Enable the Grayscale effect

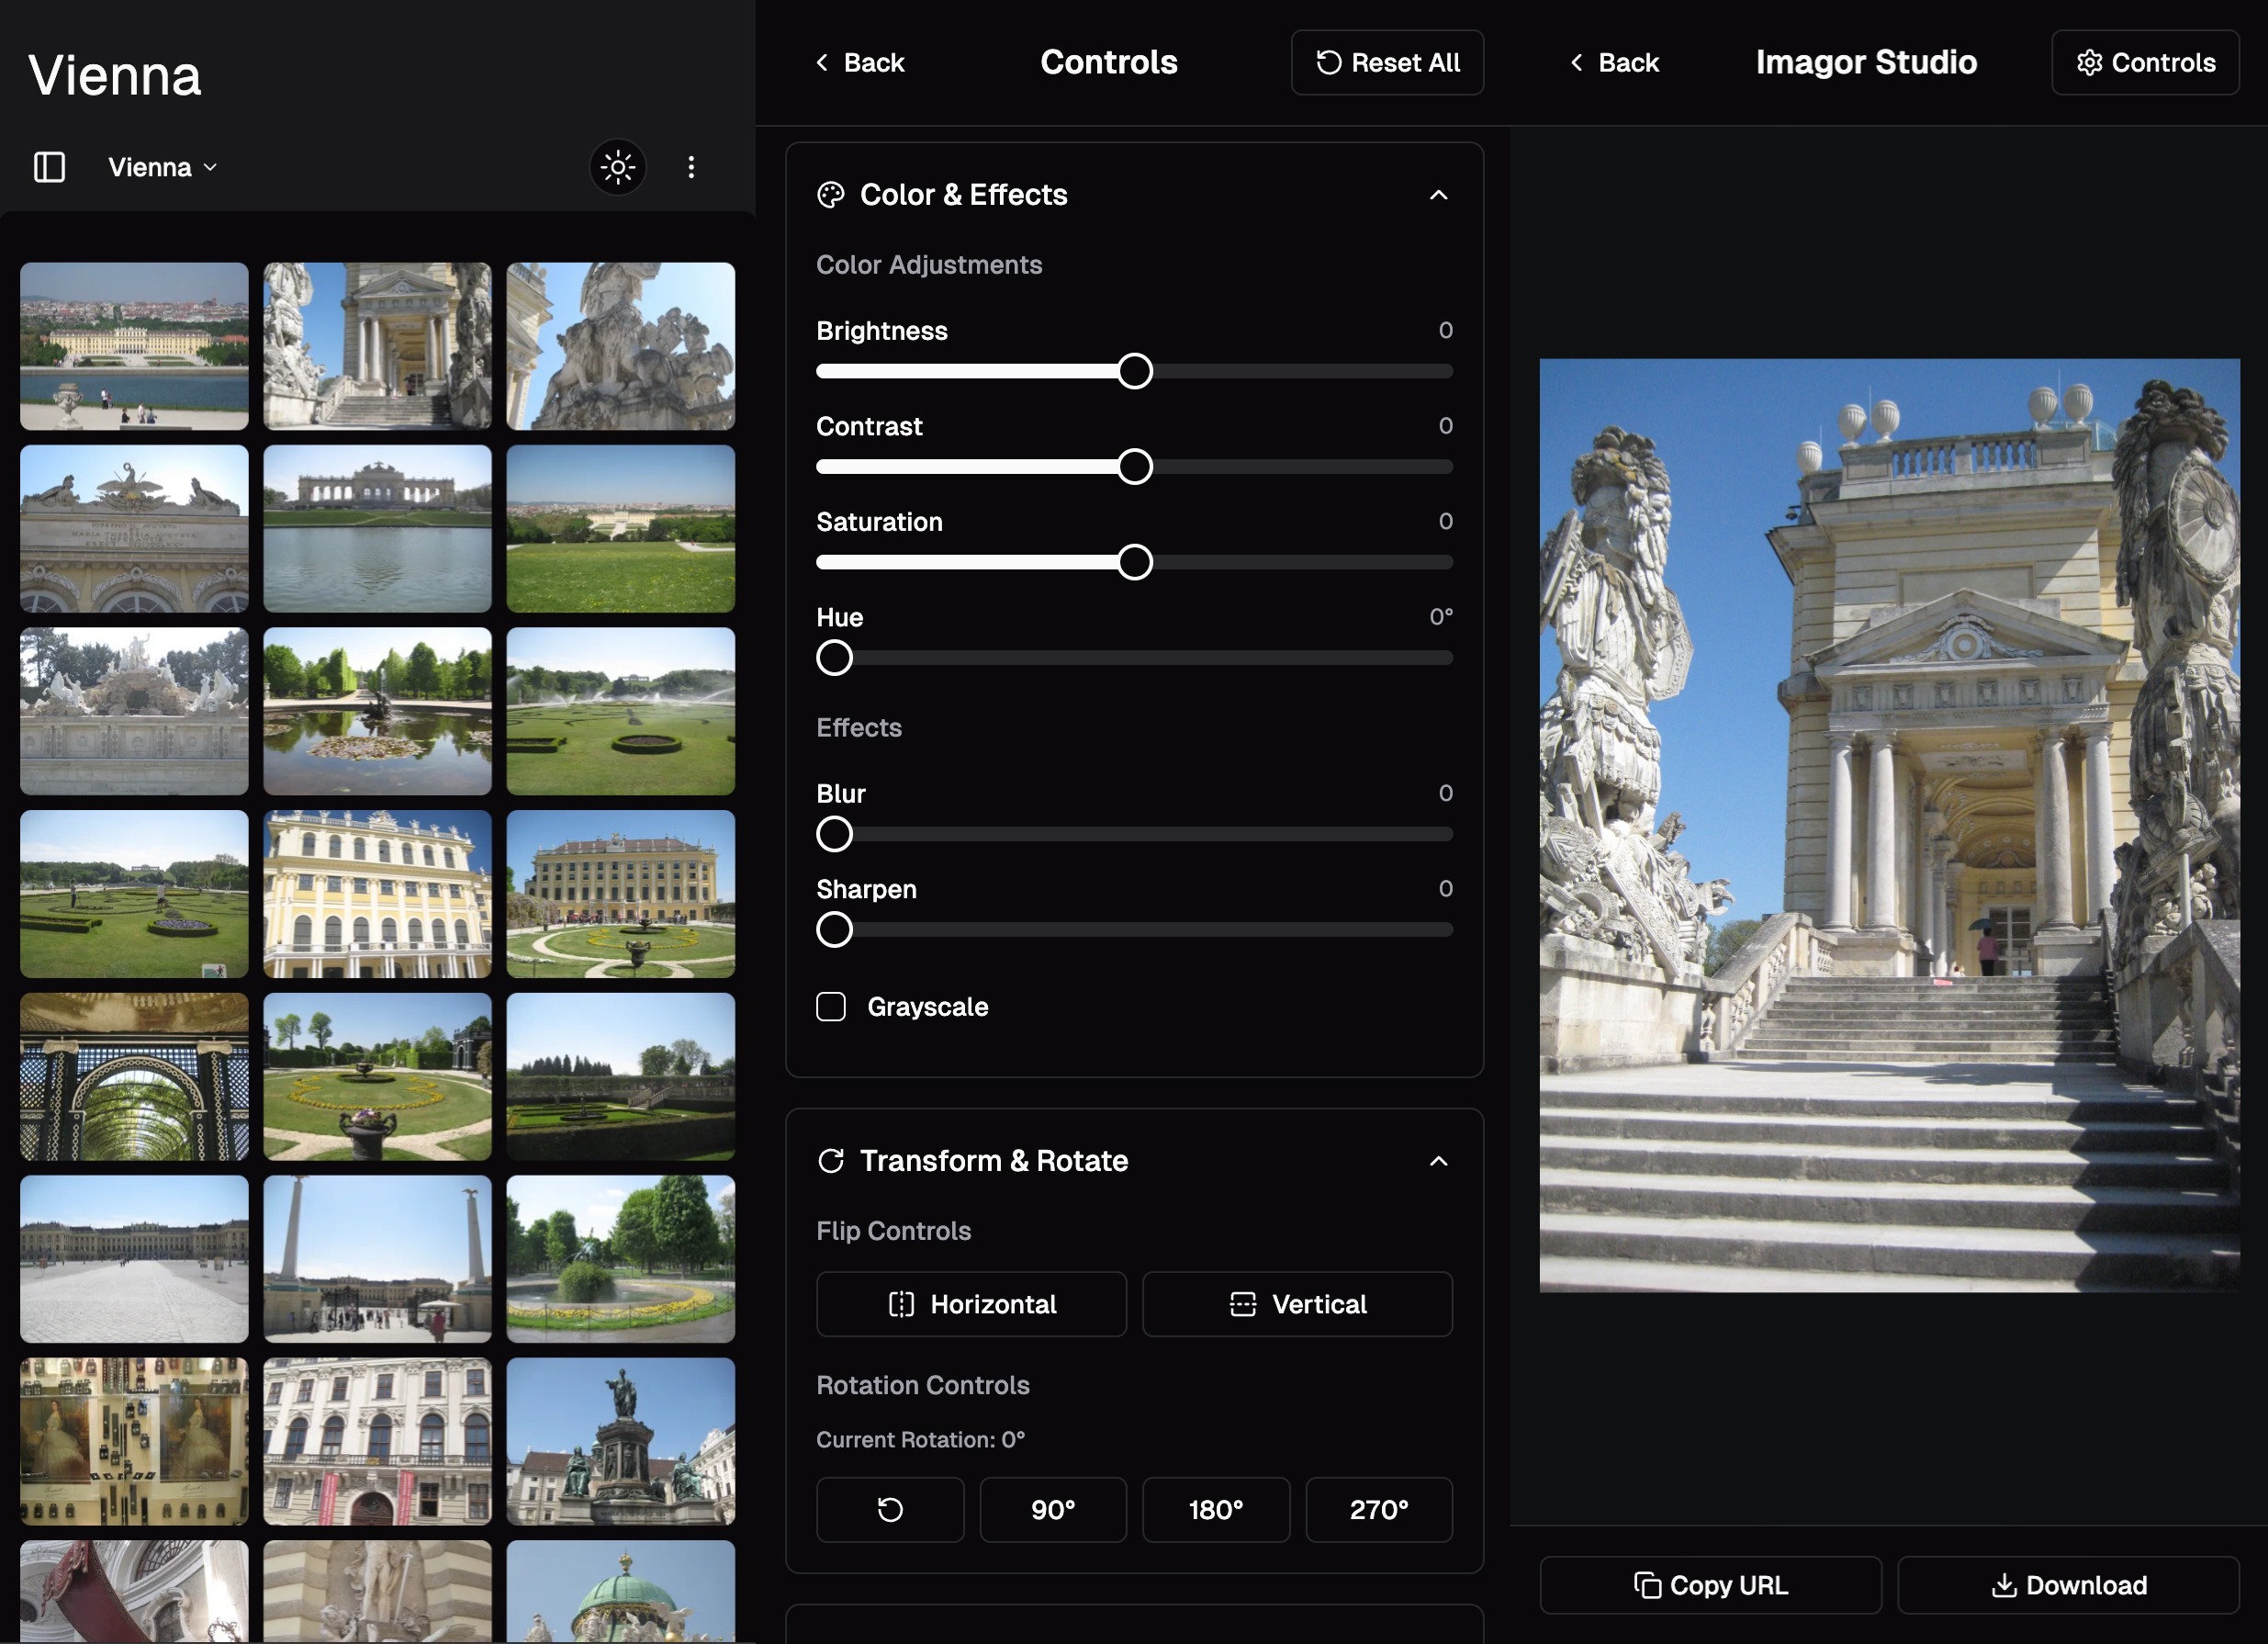click(831, 1007)
